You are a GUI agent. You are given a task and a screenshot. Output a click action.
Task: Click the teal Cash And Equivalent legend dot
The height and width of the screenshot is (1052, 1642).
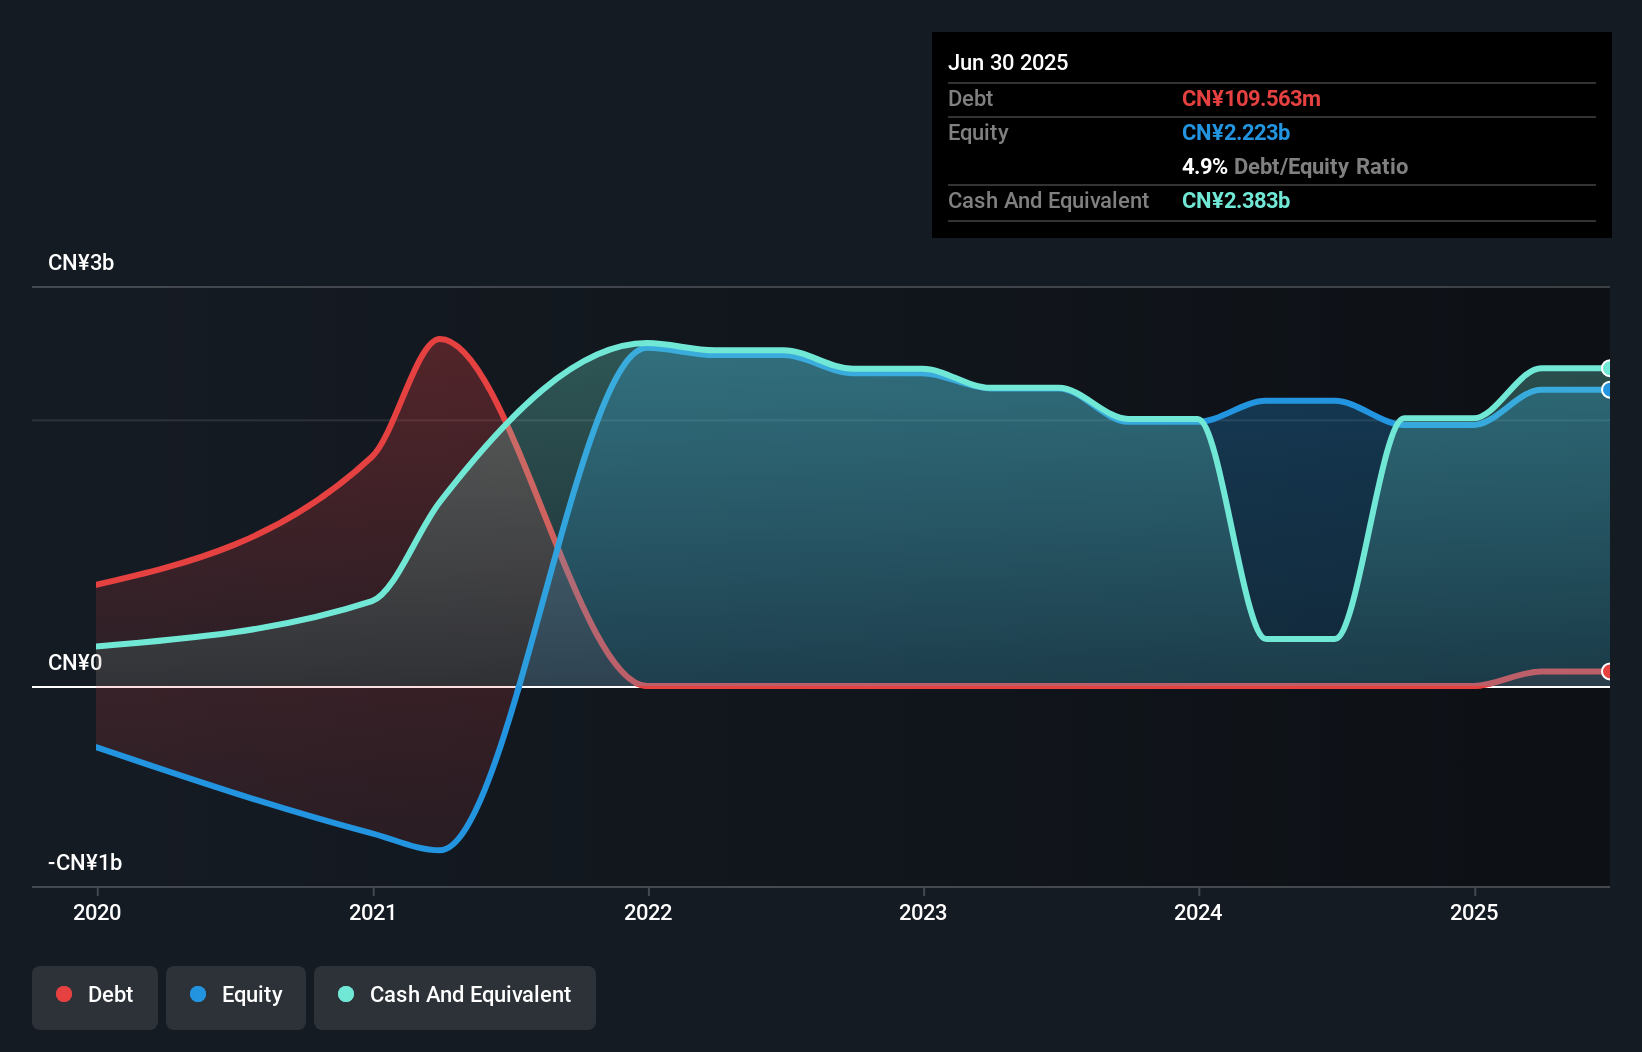tap(345, 994)
